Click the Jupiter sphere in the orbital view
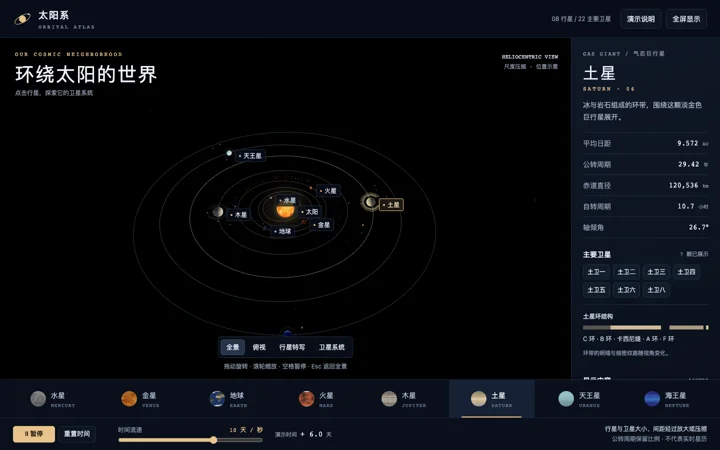Screen dimensions: 720x450 point(218,212)
